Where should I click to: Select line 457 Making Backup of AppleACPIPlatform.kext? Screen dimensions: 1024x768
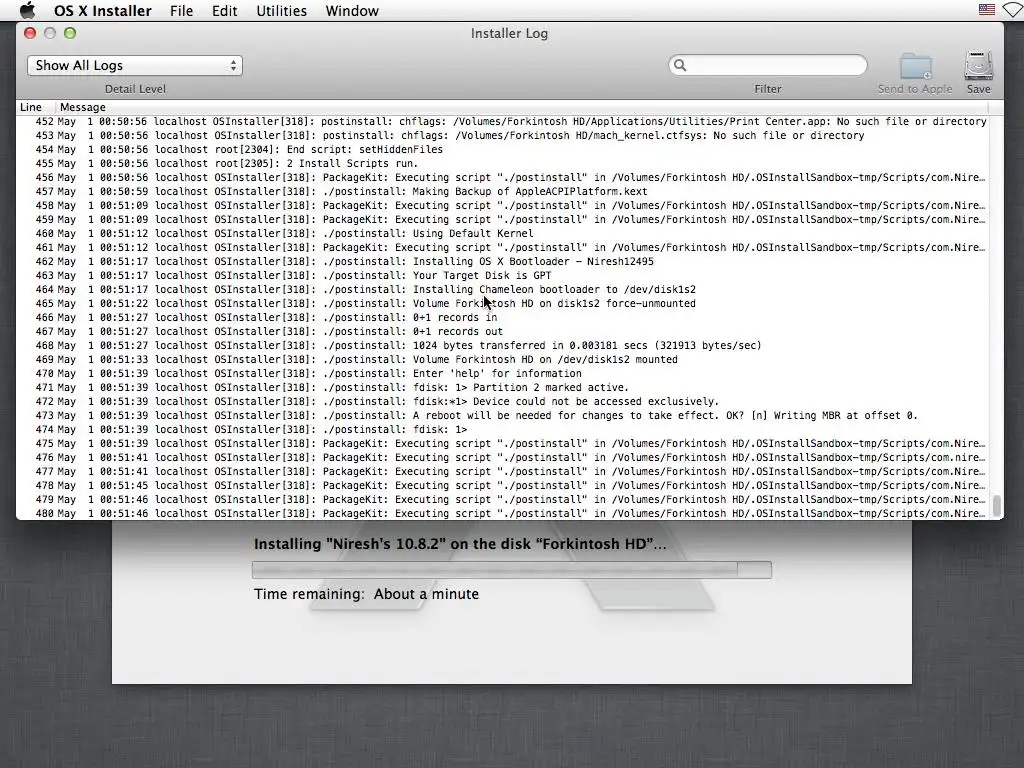503,191
